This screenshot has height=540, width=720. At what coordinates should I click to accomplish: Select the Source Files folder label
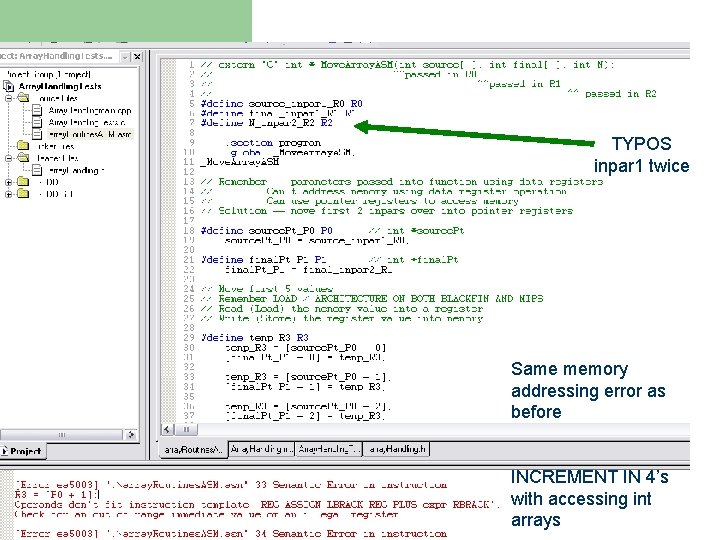click(58, 98)
